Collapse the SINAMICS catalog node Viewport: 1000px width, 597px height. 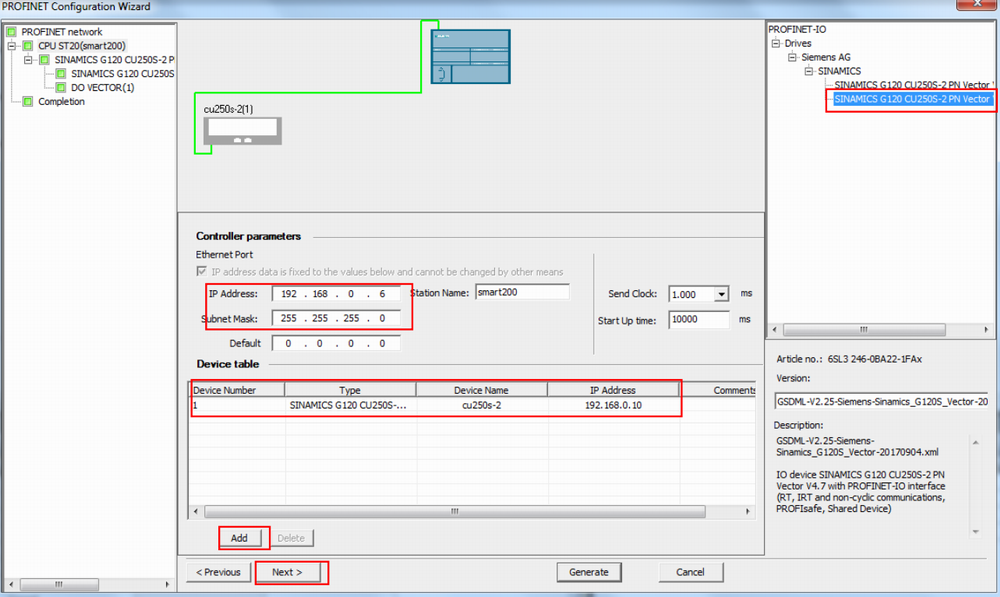click(x=809, y=72)
